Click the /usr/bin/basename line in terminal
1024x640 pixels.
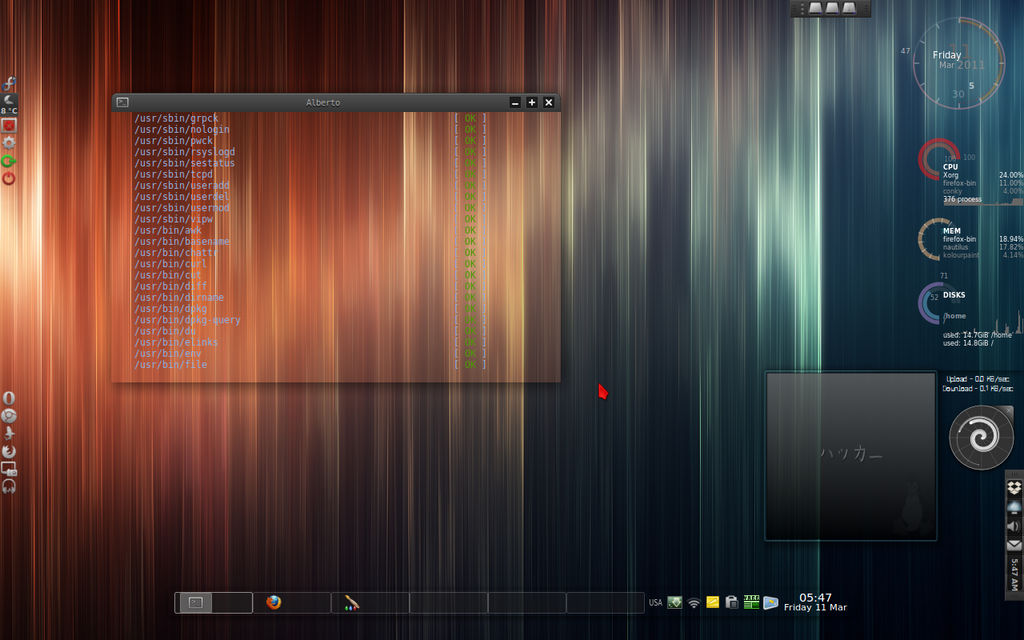click(x=182, y=242)
